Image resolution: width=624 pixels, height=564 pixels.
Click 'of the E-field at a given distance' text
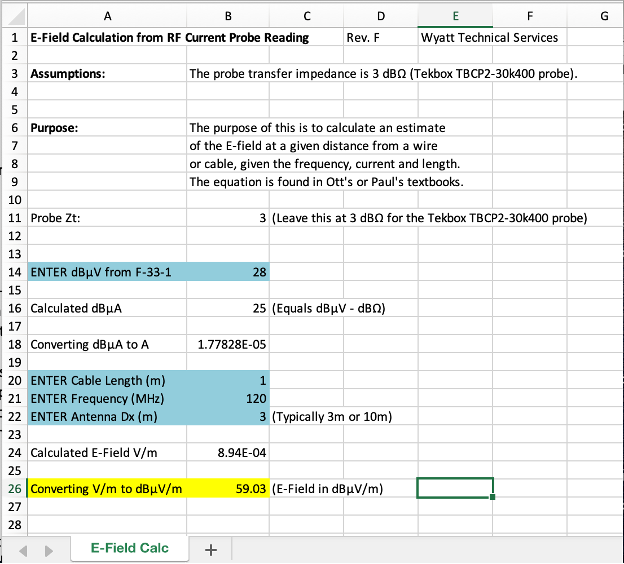coord(313,146)
